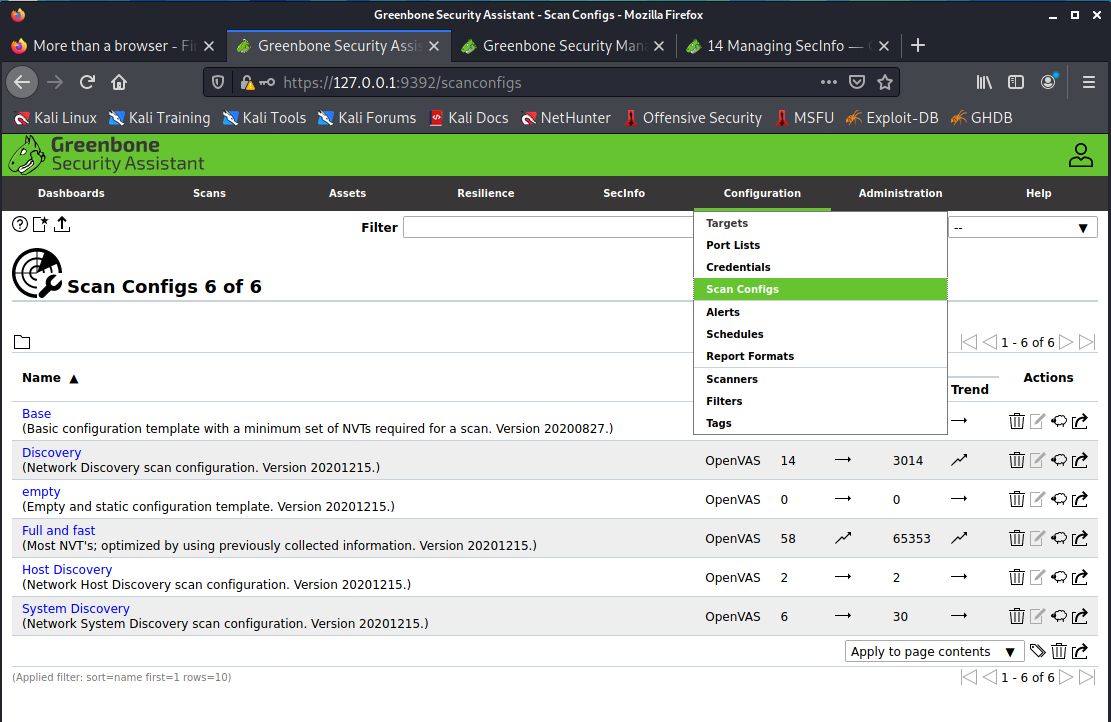This screenshot has height=722, width=1111.
Task: Clone the empty scan config
Action: pos(1059,499)
